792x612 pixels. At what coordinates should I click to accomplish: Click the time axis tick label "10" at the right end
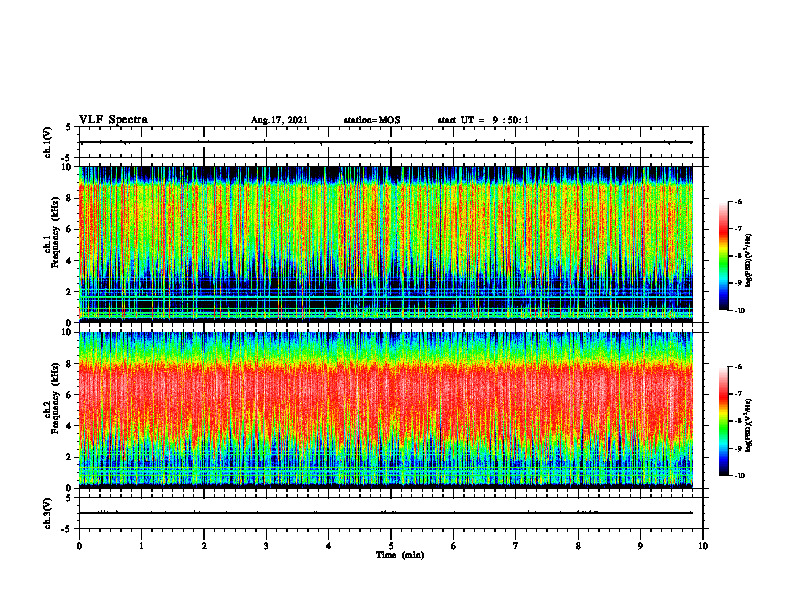click(703, 546)
